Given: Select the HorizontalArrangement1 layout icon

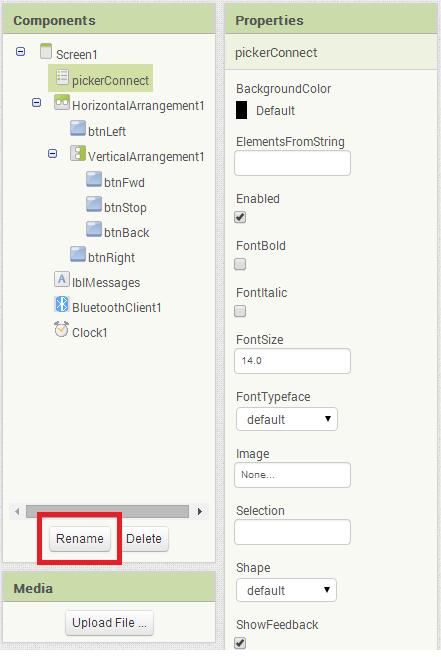Looking at the screenshot, I should 62,102.
